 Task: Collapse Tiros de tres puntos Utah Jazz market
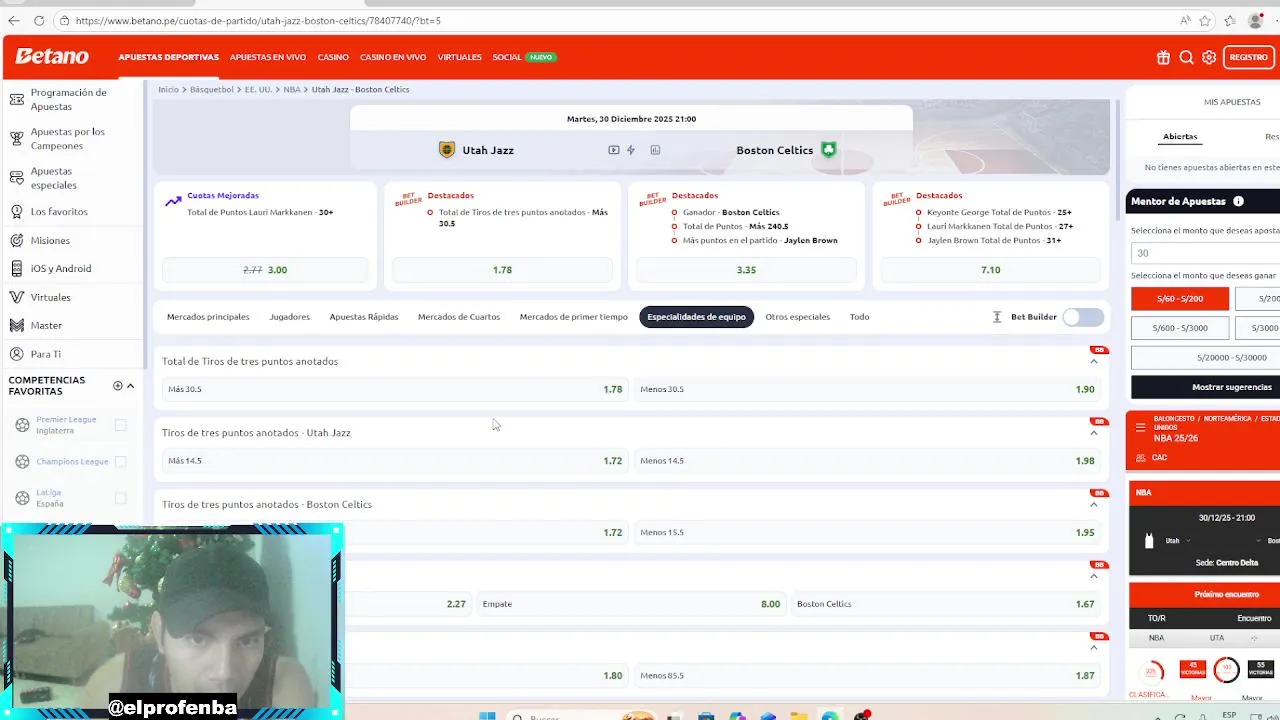click(x=1093, y=433)
